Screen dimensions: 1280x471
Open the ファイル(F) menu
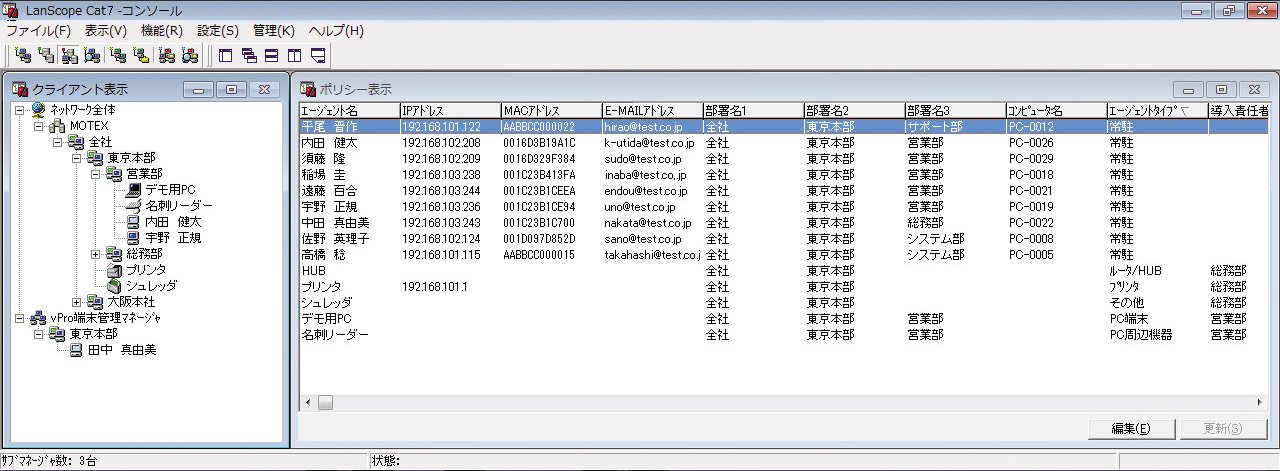click(38, 31)
